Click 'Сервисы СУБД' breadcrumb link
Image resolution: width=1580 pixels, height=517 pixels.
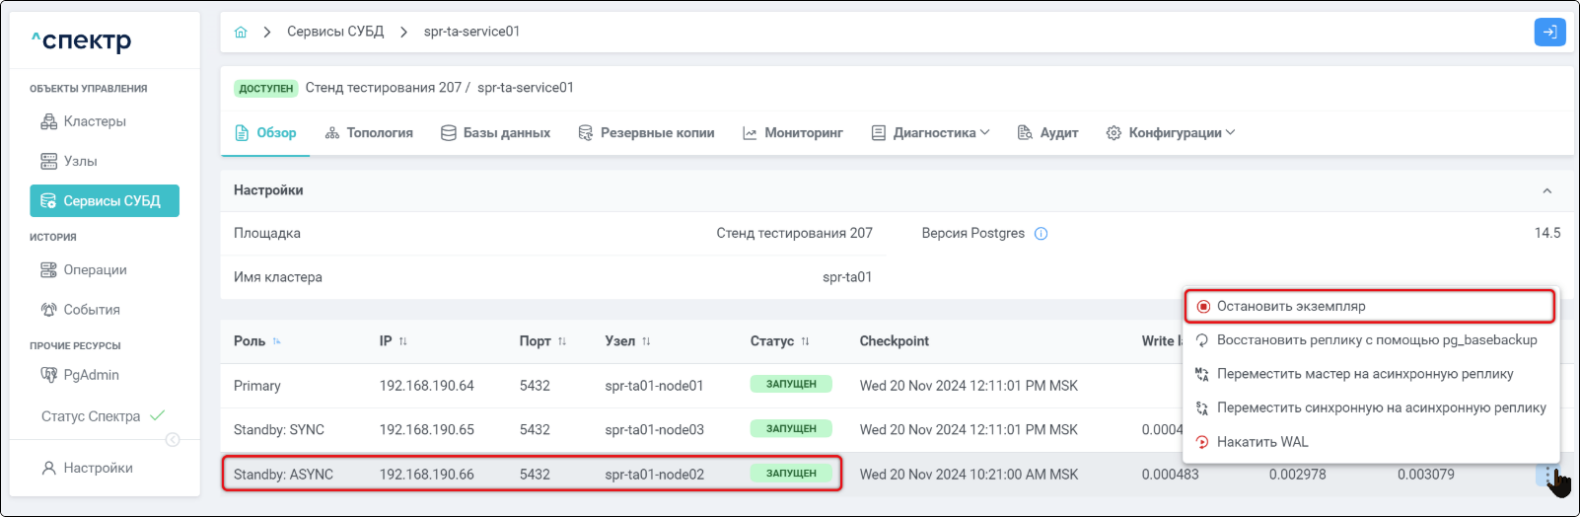tap(335, 32)
